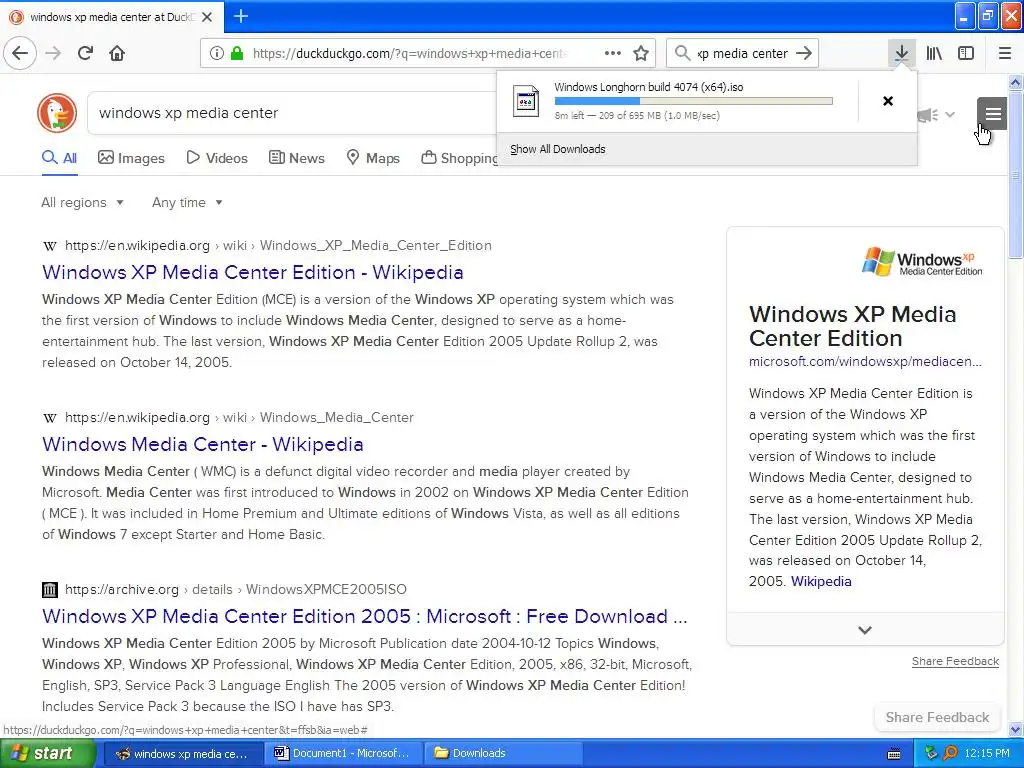The height and width of the screenshot is (768, 1024).
Task: Click the Wikipedia link in info panel
Action: 821,581
